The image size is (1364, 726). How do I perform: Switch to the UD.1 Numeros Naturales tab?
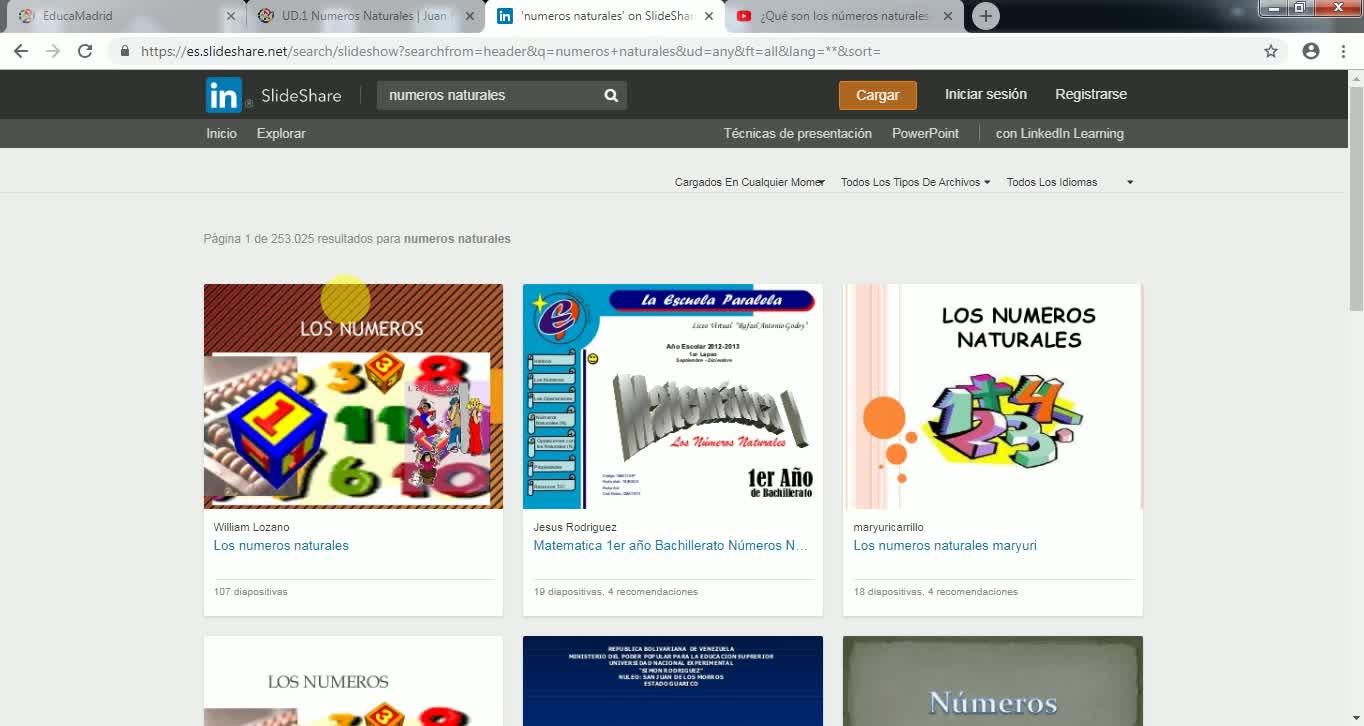[364, 16]
